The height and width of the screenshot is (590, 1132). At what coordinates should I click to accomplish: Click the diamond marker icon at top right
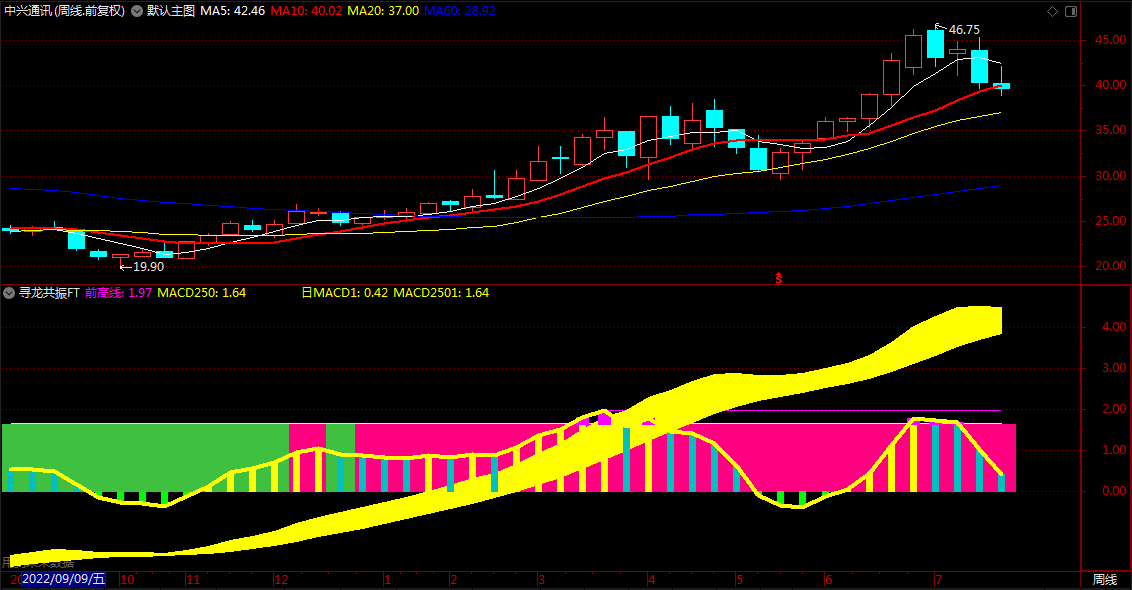[1053, 11]
